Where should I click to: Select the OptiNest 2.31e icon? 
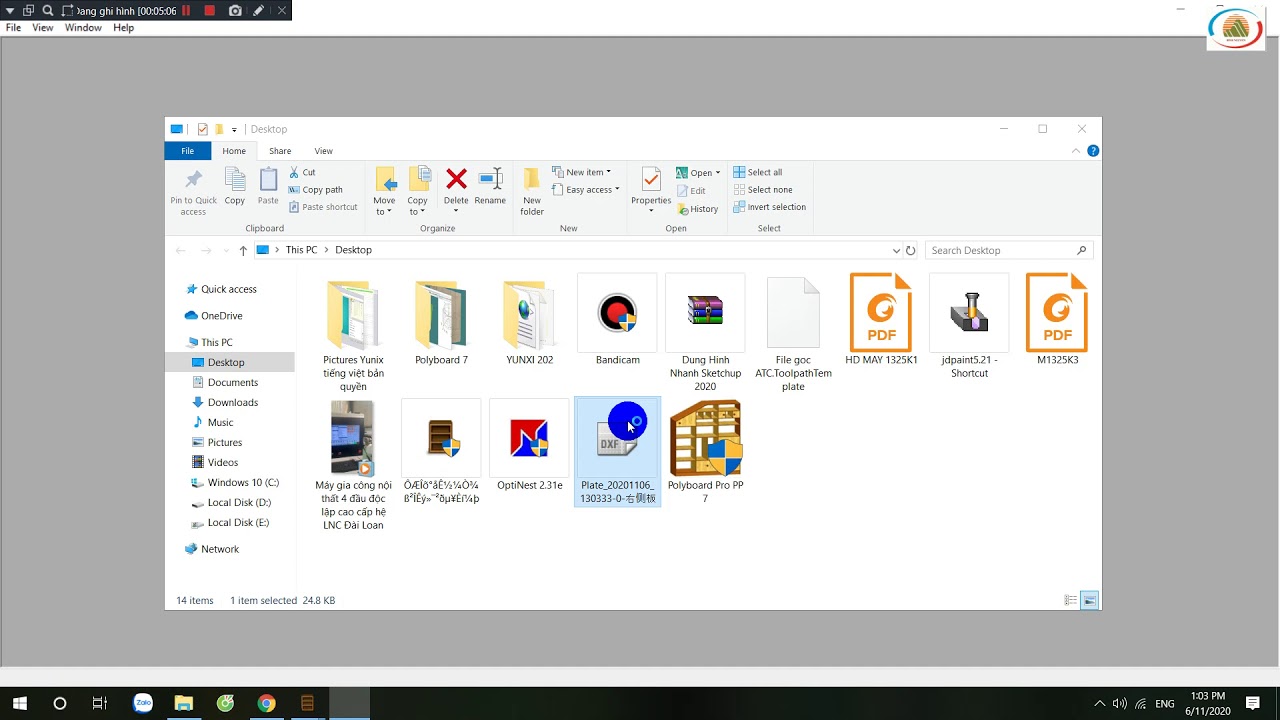[529, 445]
